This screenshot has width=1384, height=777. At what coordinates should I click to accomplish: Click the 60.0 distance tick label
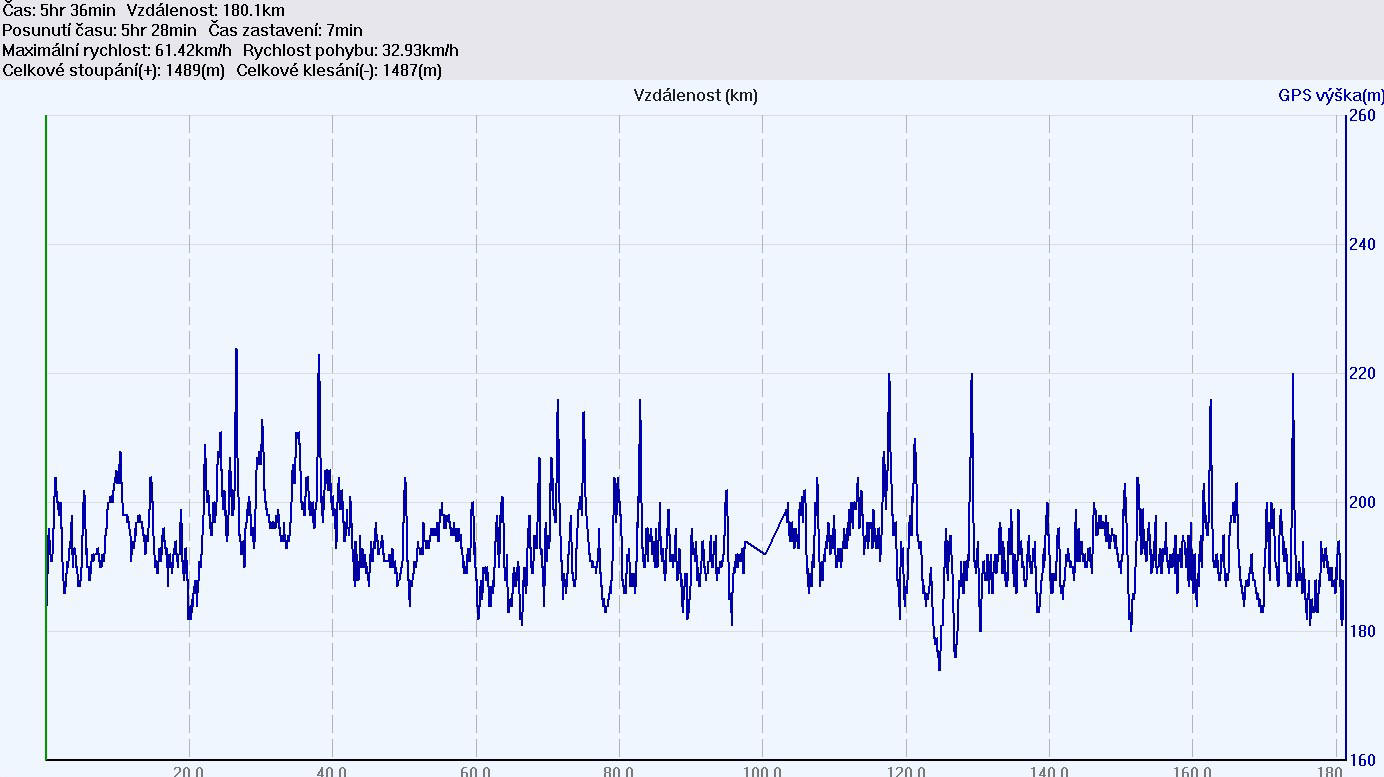pyautogui.click(x=476, y=771)
